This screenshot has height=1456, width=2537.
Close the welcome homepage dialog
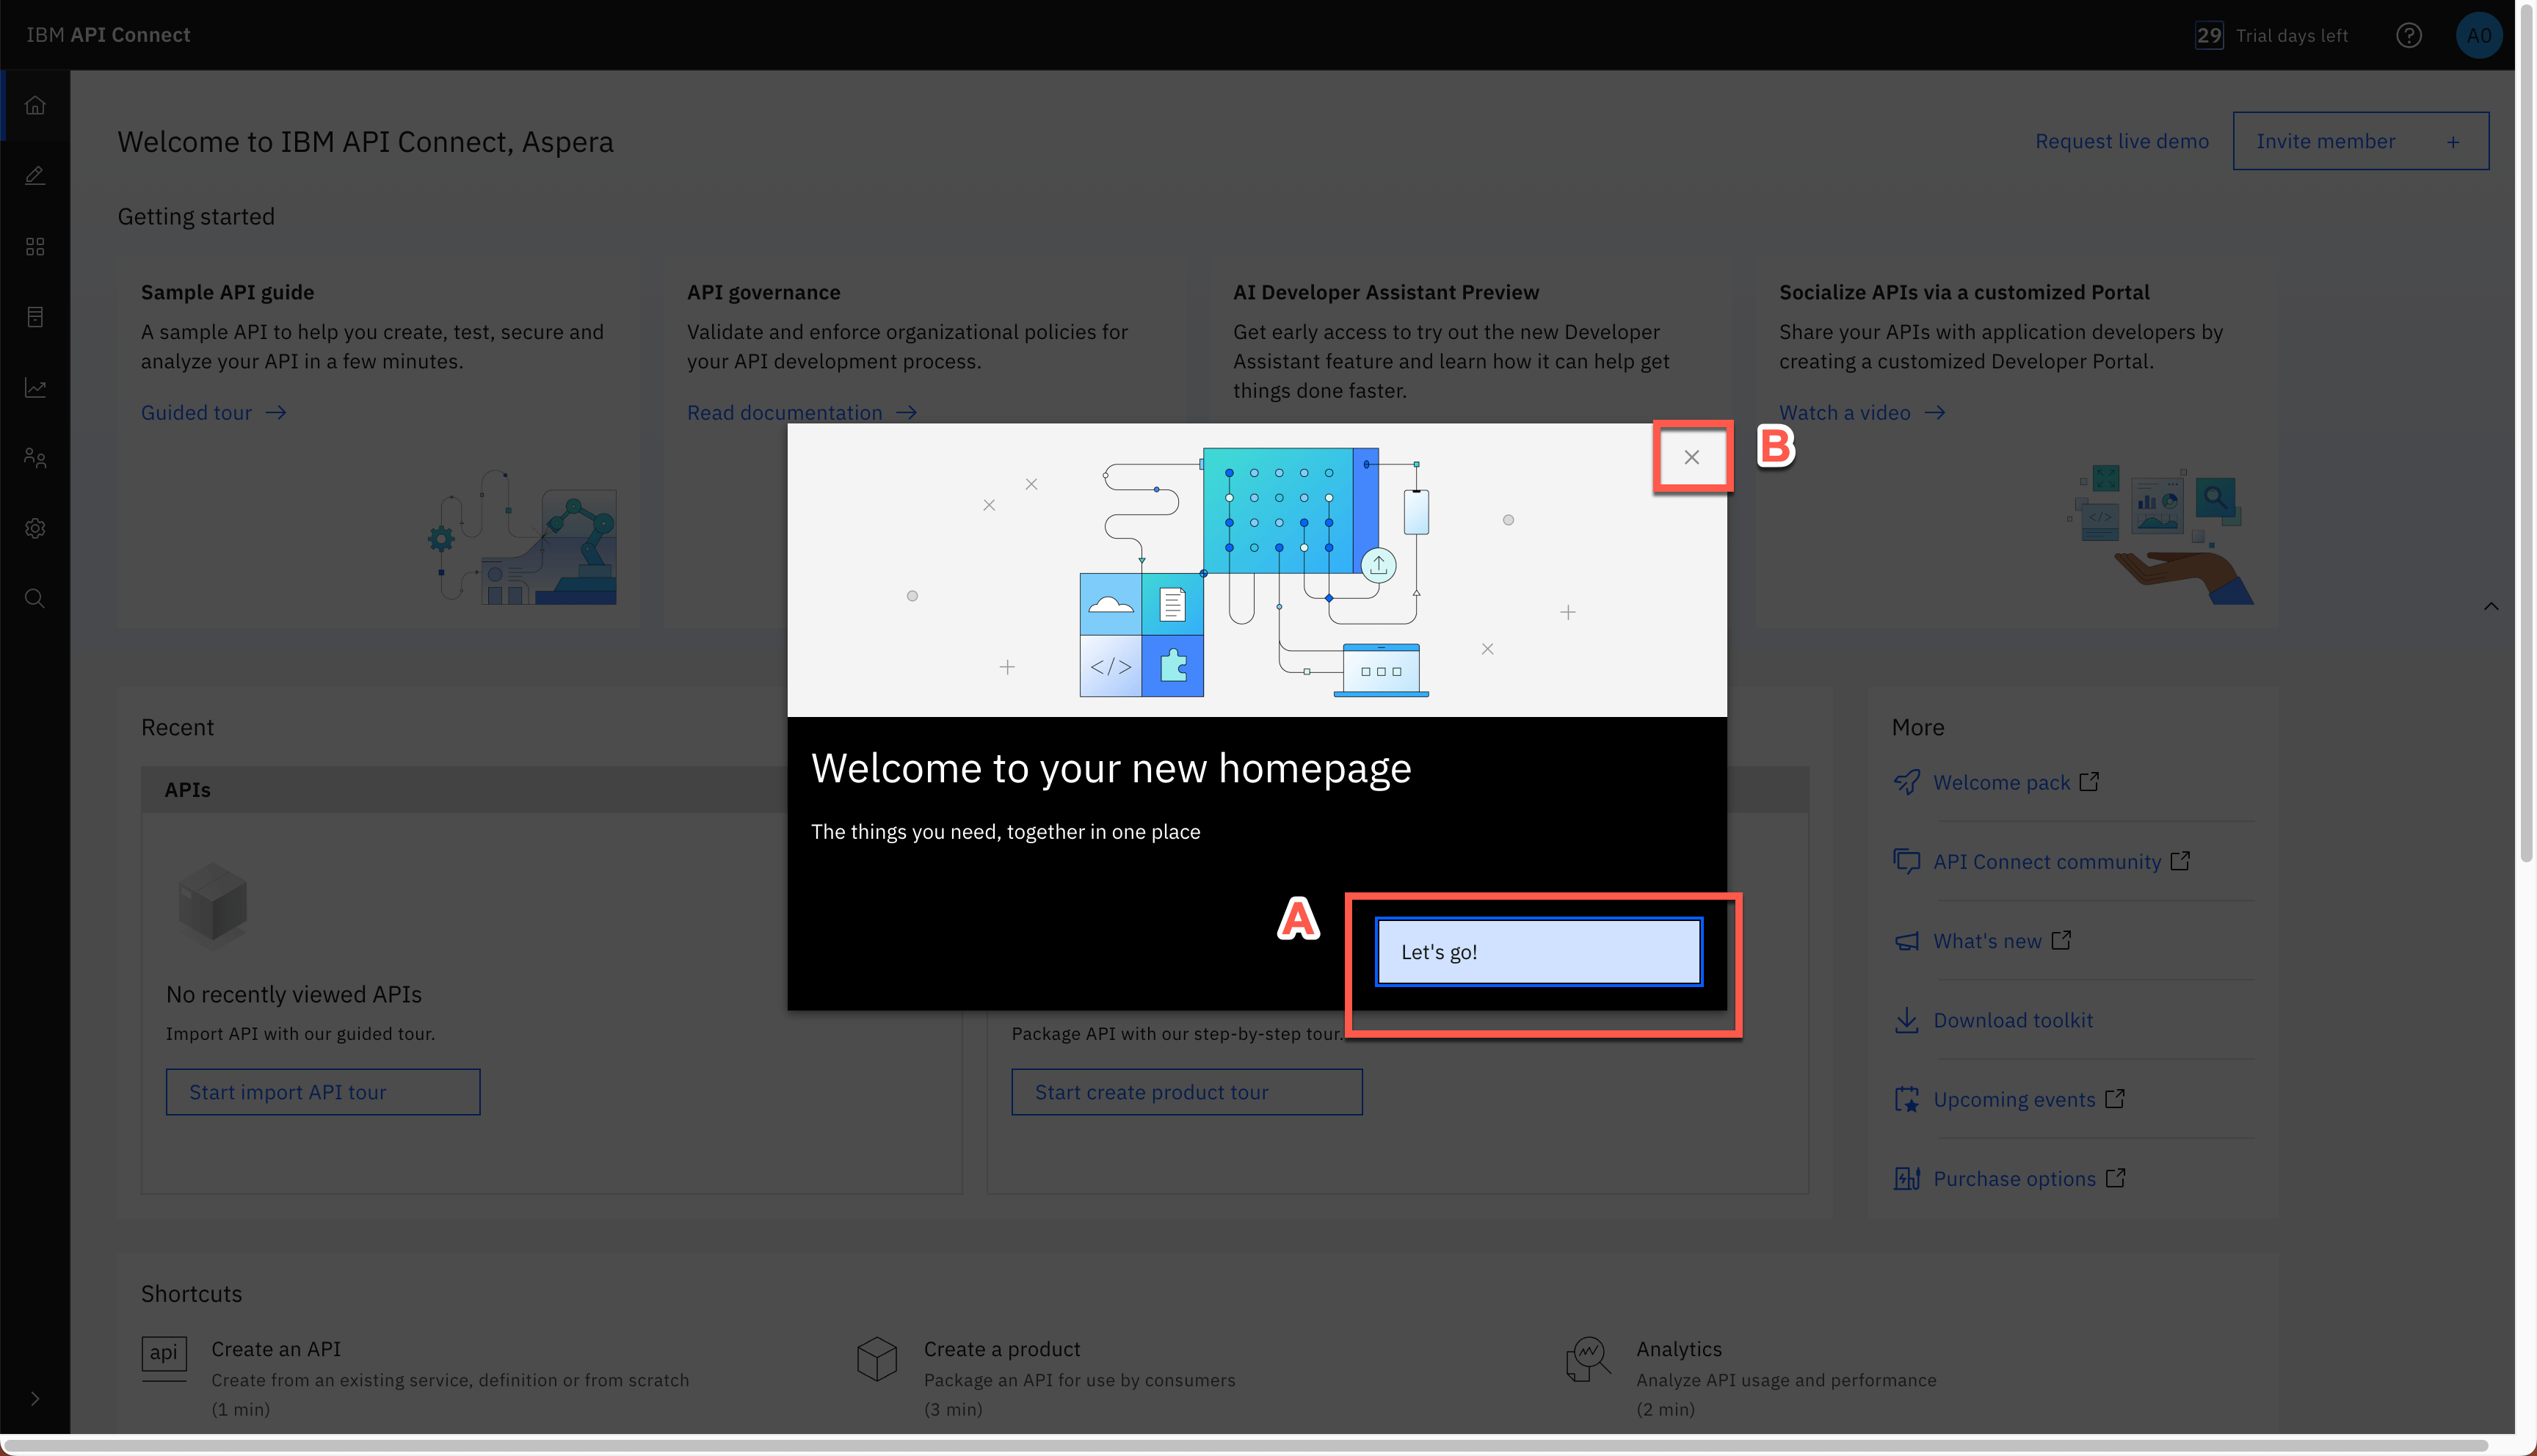1691,457
